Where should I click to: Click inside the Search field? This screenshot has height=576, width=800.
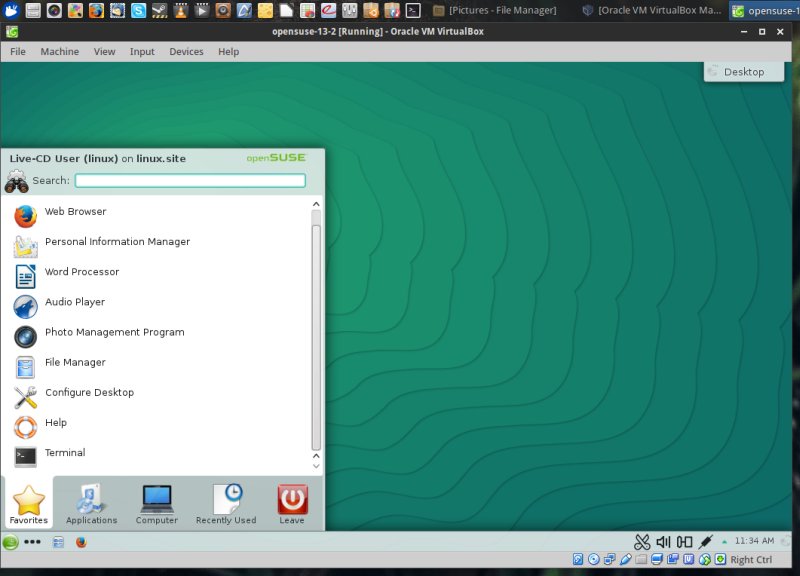(x=190, y=180)
